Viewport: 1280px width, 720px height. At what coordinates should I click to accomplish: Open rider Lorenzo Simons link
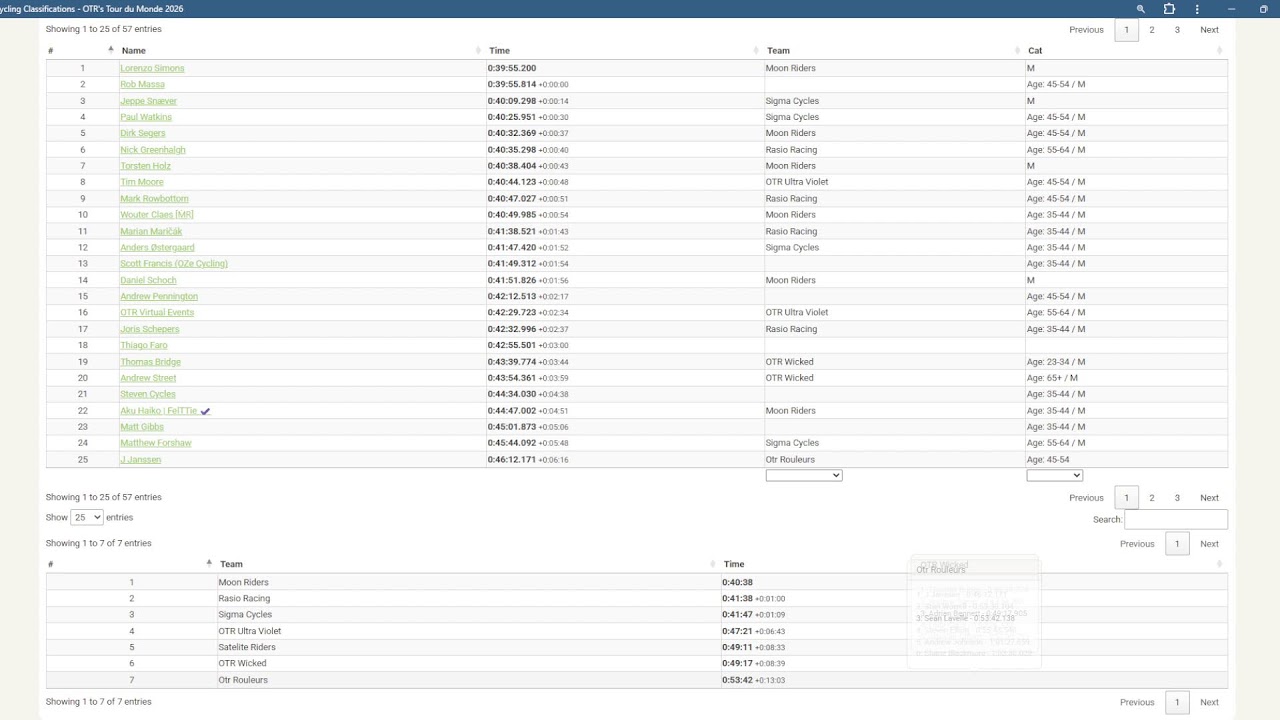tap(152, 68)
